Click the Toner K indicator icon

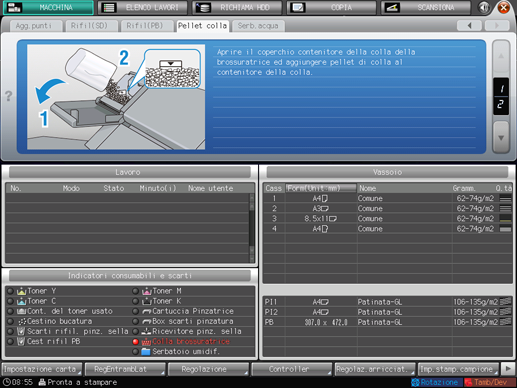tap(147, 301)
